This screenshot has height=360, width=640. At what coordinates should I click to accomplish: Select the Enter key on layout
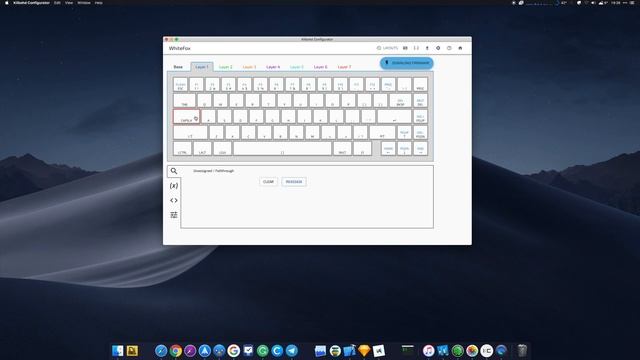click(394, 117)
